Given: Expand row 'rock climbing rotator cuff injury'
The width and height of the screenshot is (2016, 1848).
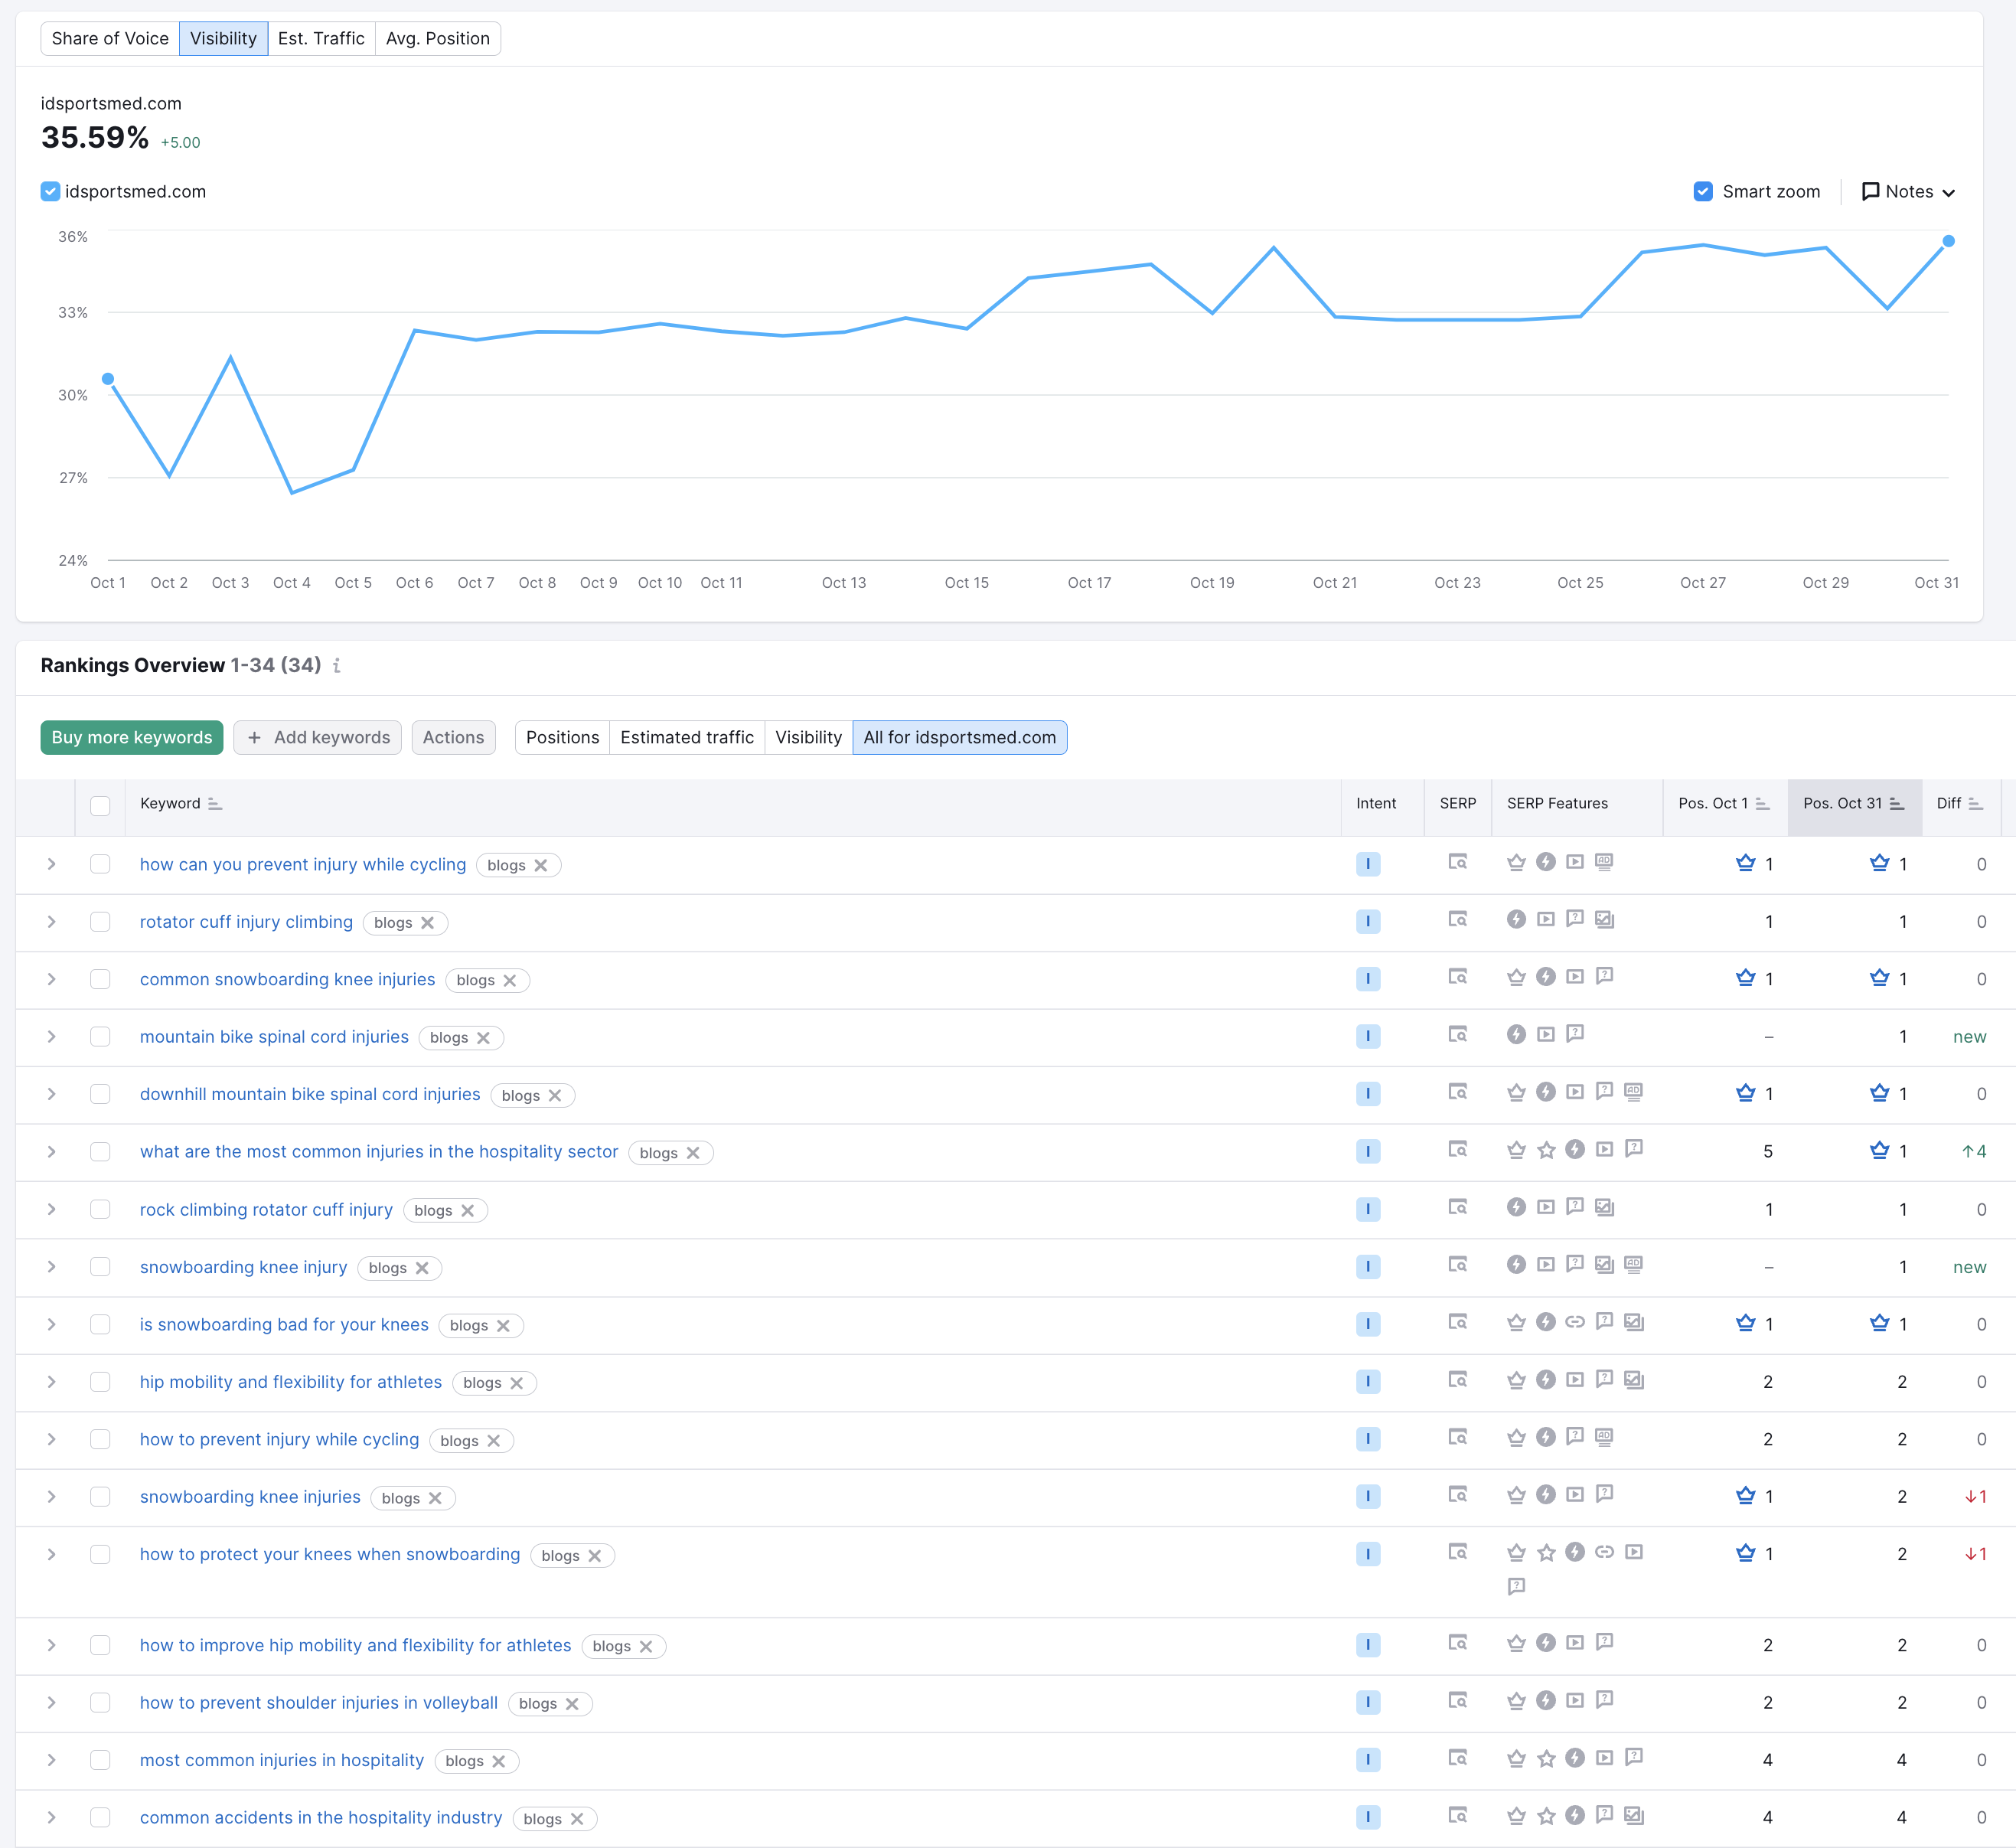Looking at the screenshot, I should [x=51, y=1209].
